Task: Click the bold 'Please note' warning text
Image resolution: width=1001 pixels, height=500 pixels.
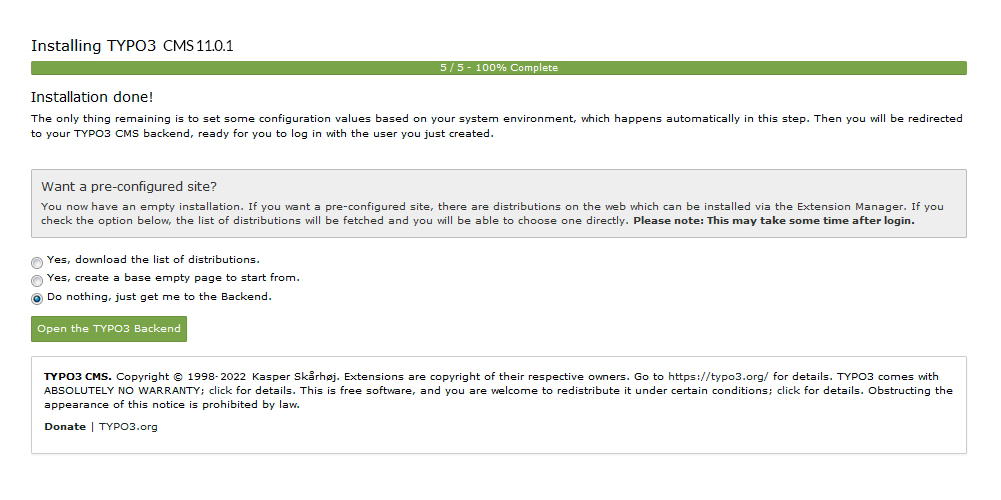Action: pyautogui.click(x=774, y=221)
